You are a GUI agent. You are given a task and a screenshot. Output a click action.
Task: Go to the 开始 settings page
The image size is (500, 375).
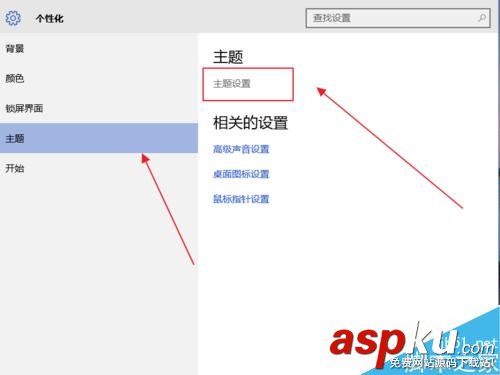(99, 168)
